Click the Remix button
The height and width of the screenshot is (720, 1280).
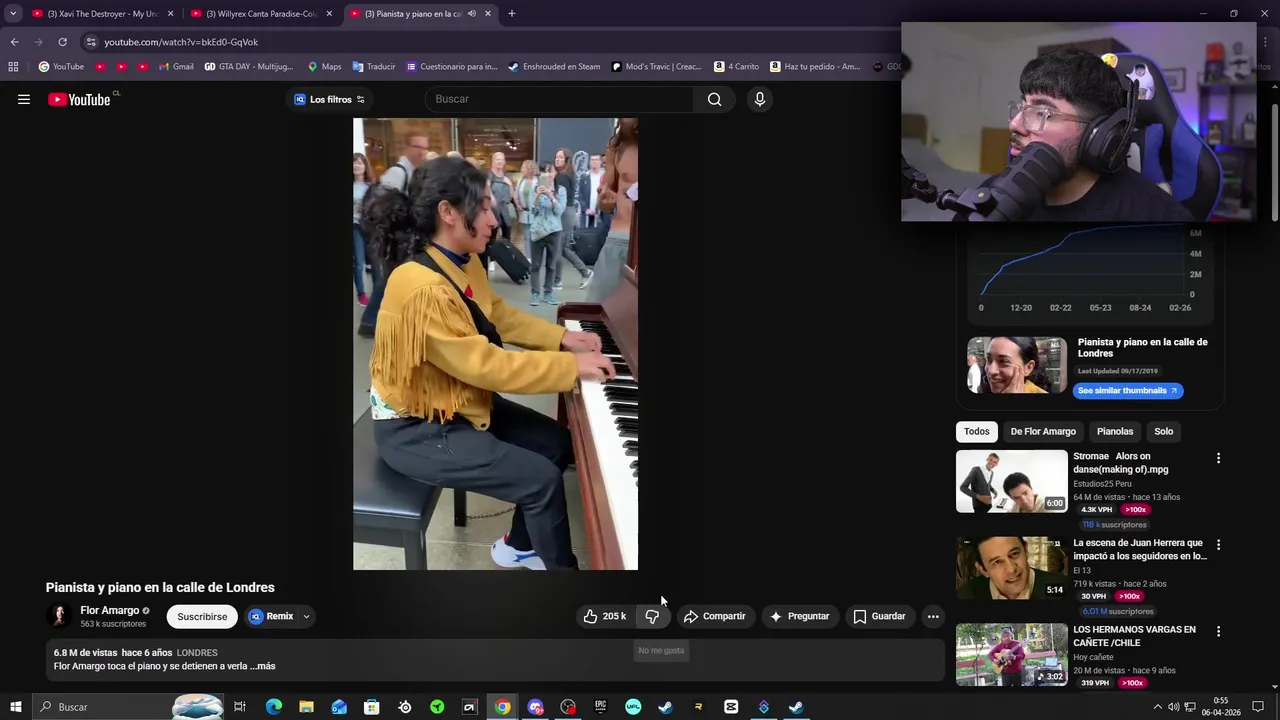tap(271, 616)
